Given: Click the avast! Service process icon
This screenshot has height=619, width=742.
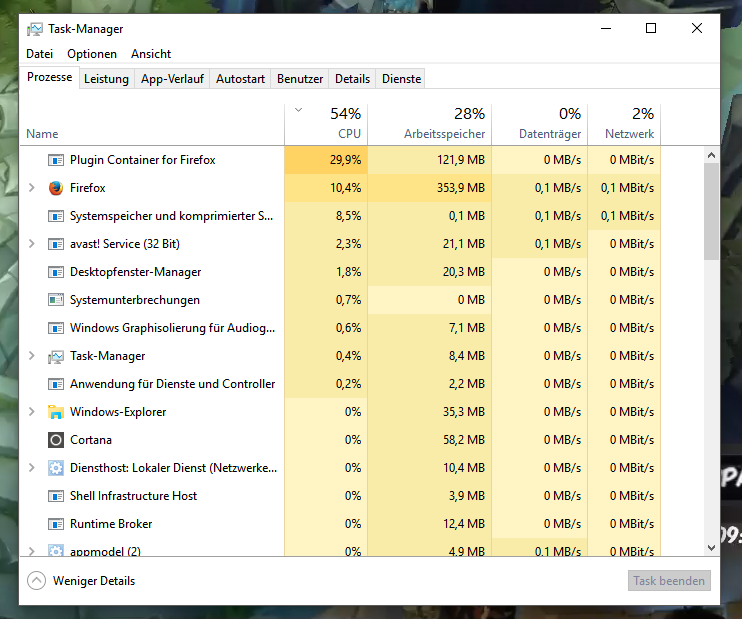Looking at the screenshot, I should pyautogui.click(x=56, y=244).
